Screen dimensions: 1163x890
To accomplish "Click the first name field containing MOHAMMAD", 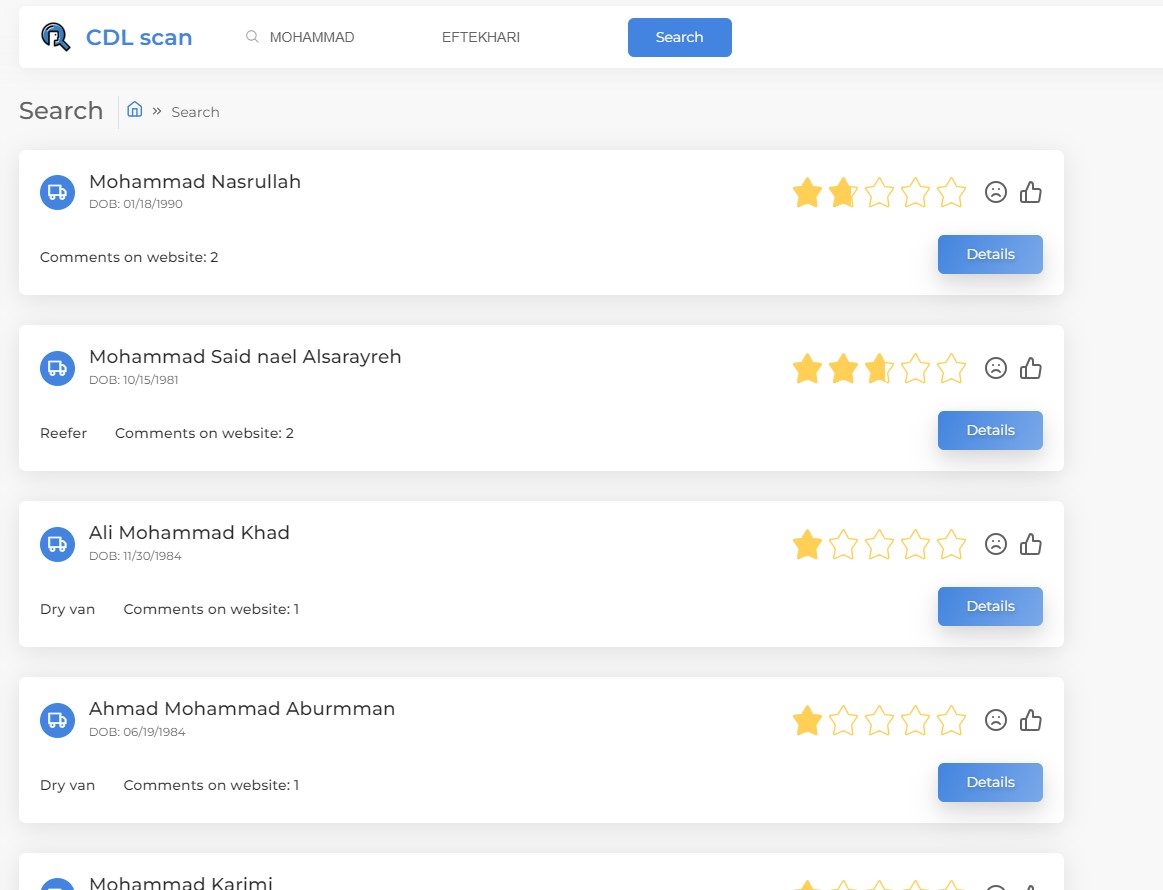I will (330, 37).
